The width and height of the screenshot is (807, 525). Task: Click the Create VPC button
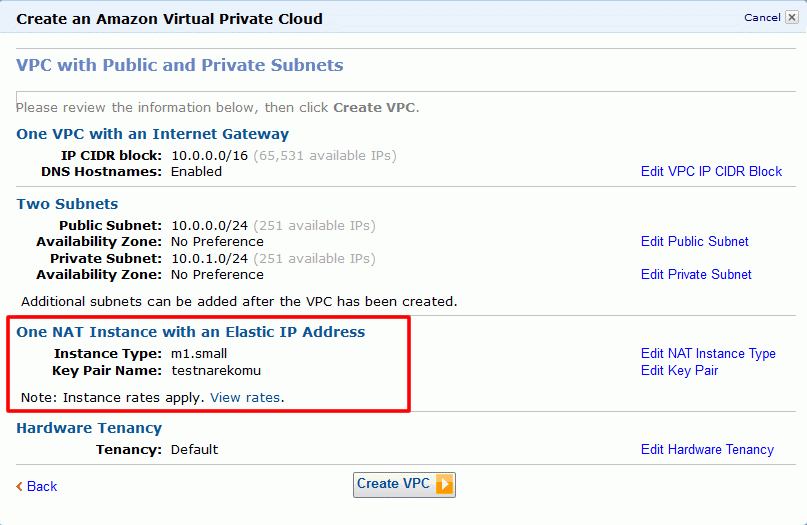(x=404, y=484)
